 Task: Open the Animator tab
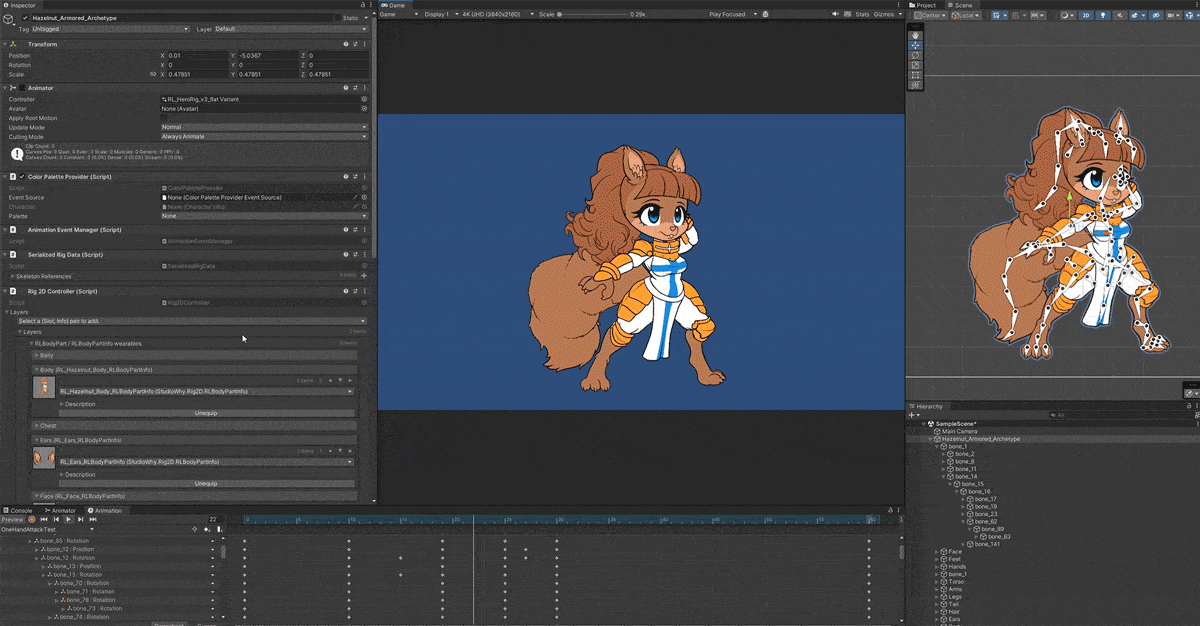[x=61, y=510]
